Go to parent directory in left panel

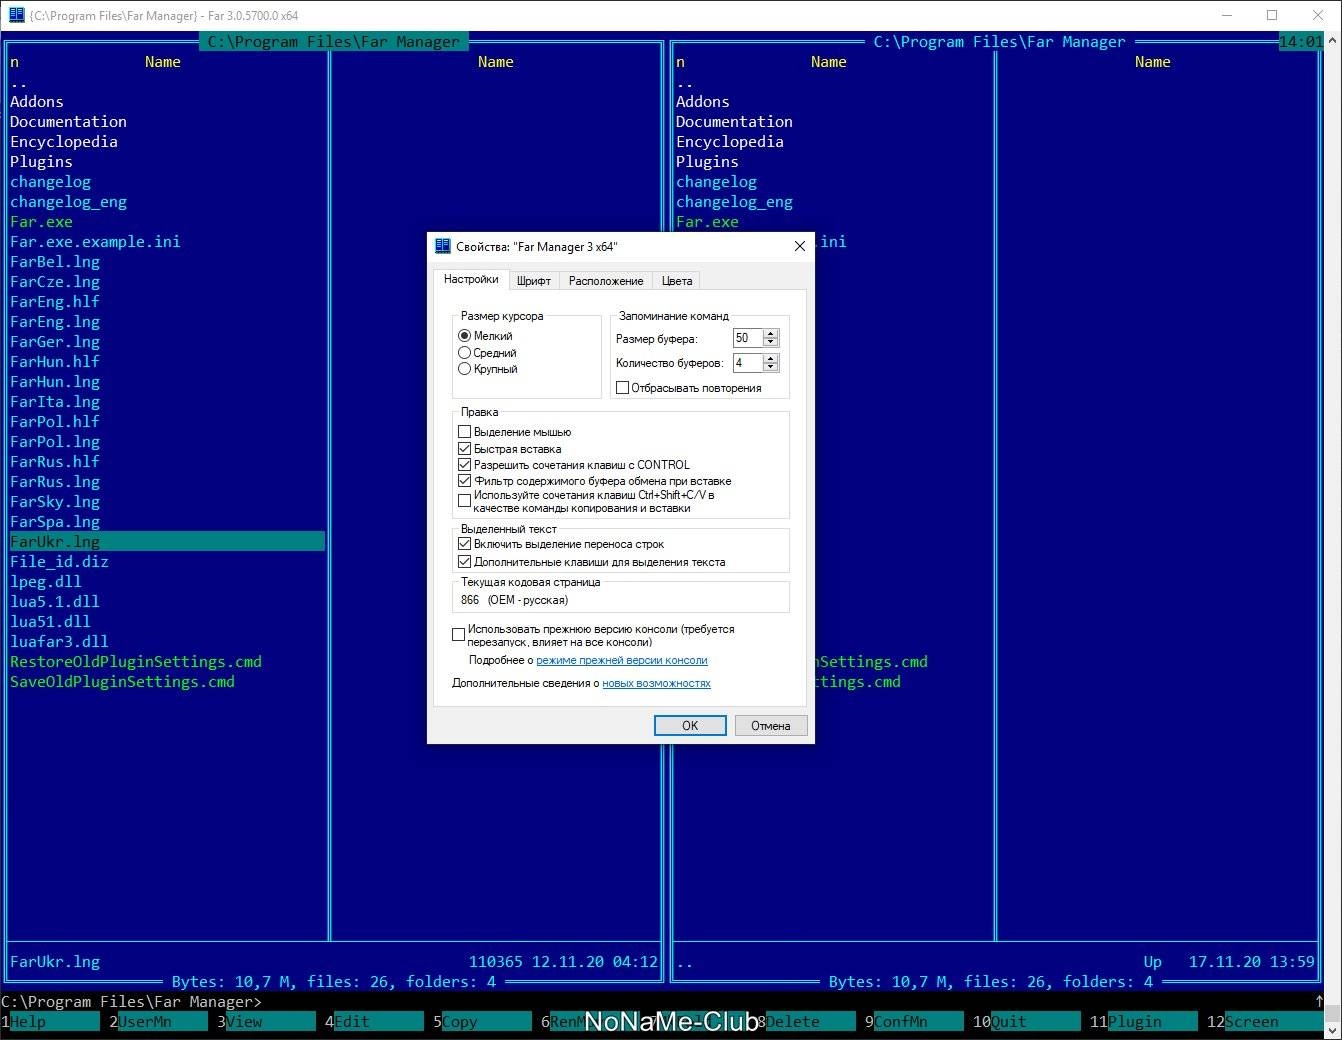(x=19, y=82)
